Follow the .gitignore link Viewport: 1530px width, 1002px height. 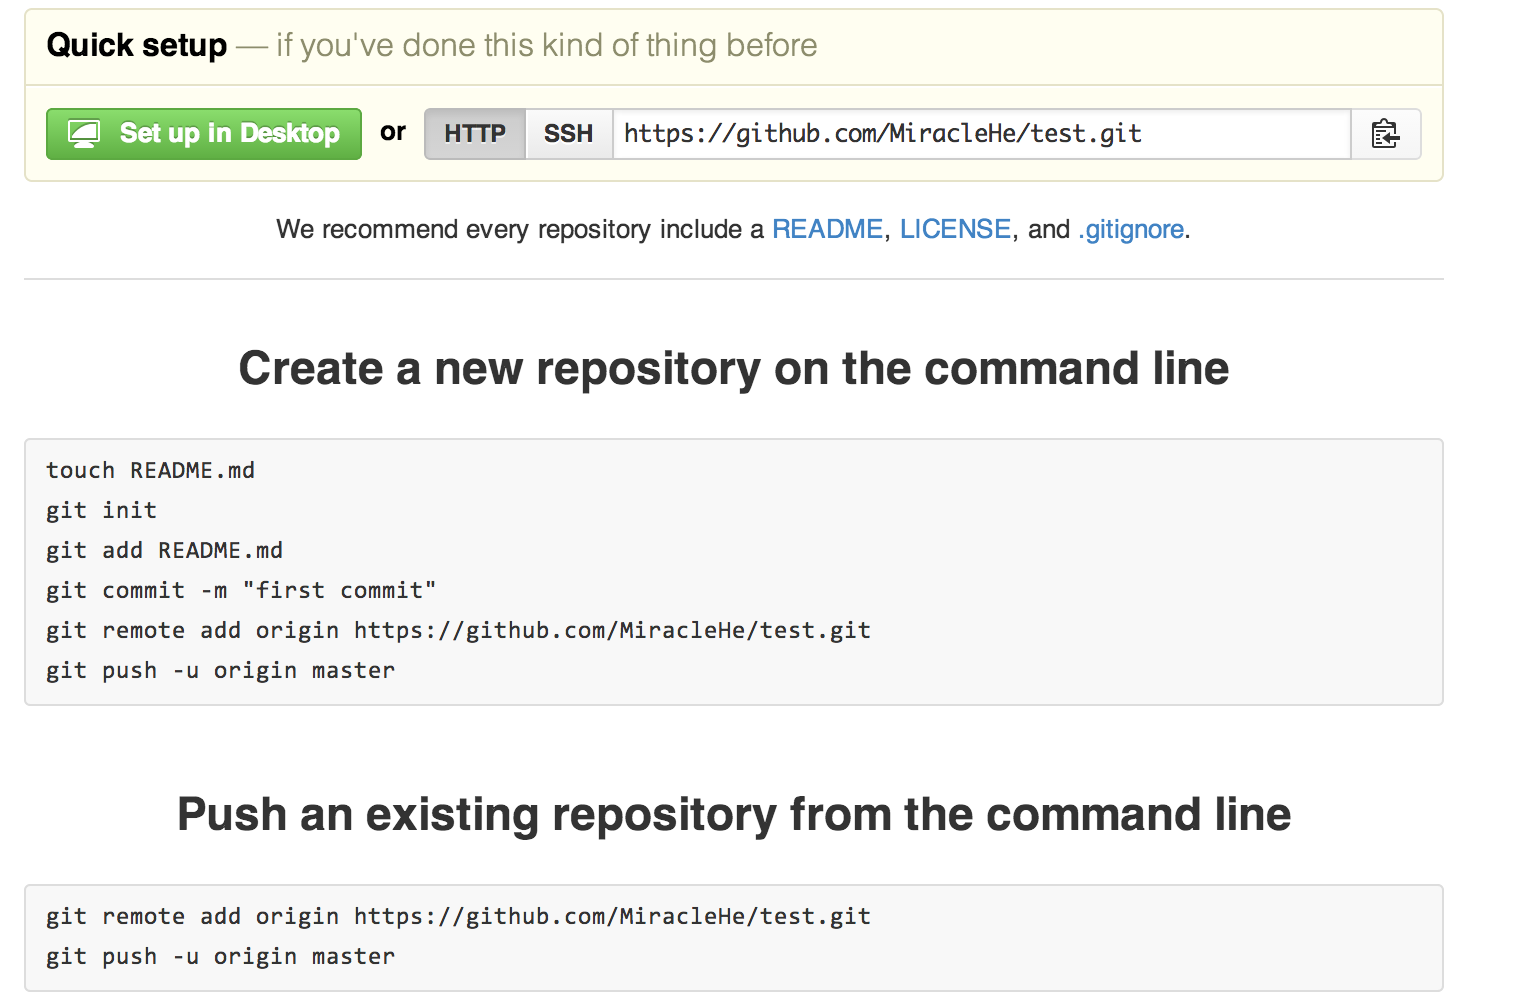pos(1131,229)
